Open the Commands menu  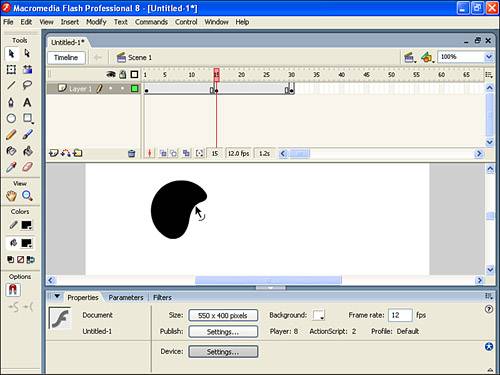151,22
